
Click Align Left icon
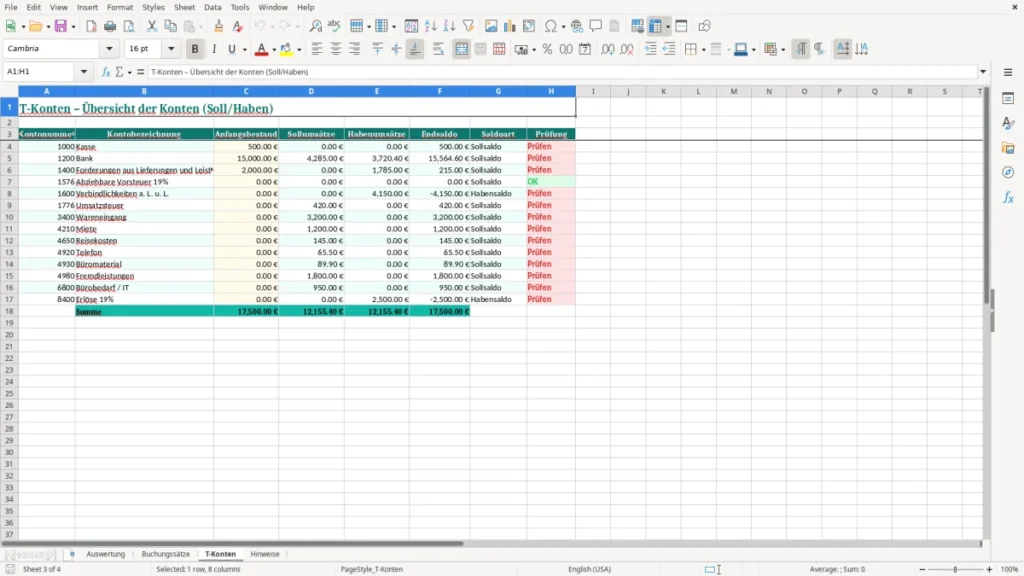317,49
